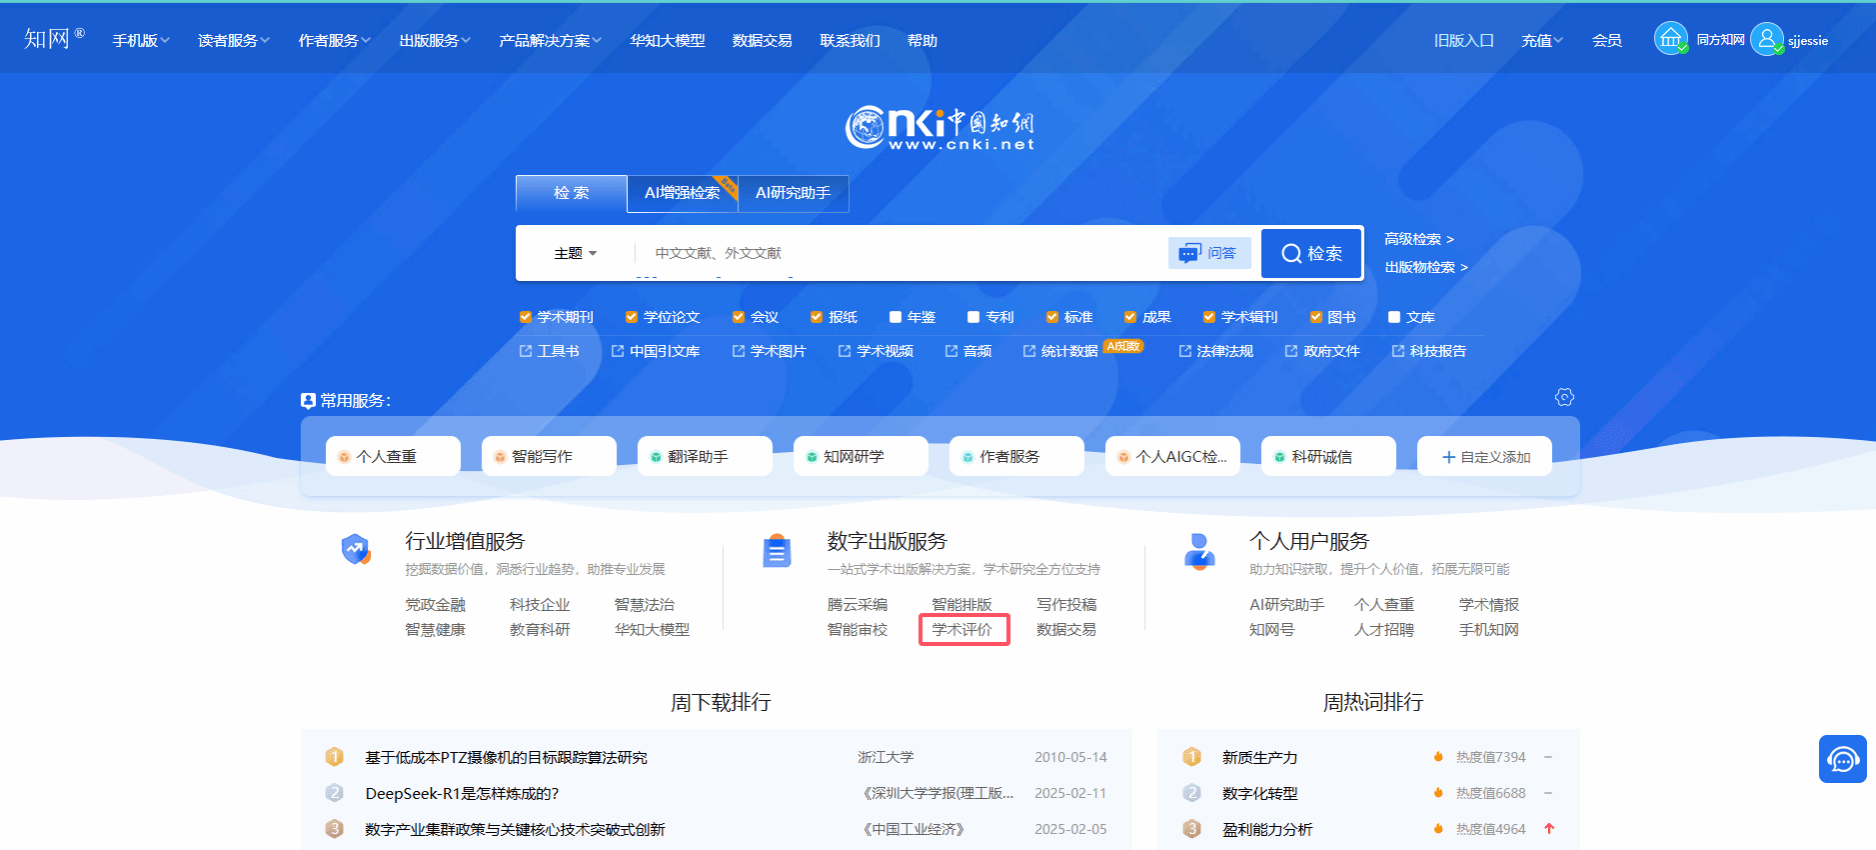Open 音频 external link icon
Image resolution: width=1876 pixels, height=850 pixels.
[x=952, y=351]
